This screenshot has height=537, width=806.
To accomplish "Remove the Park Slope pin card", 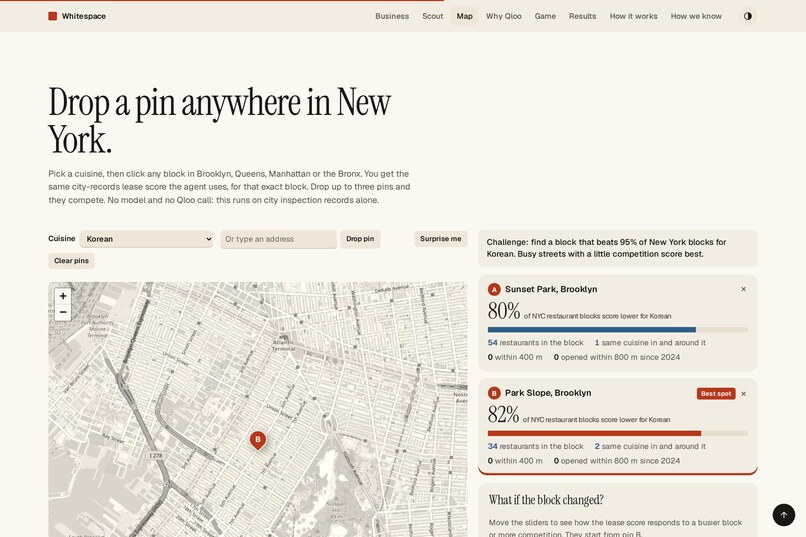I will click(x=743, y=394).
